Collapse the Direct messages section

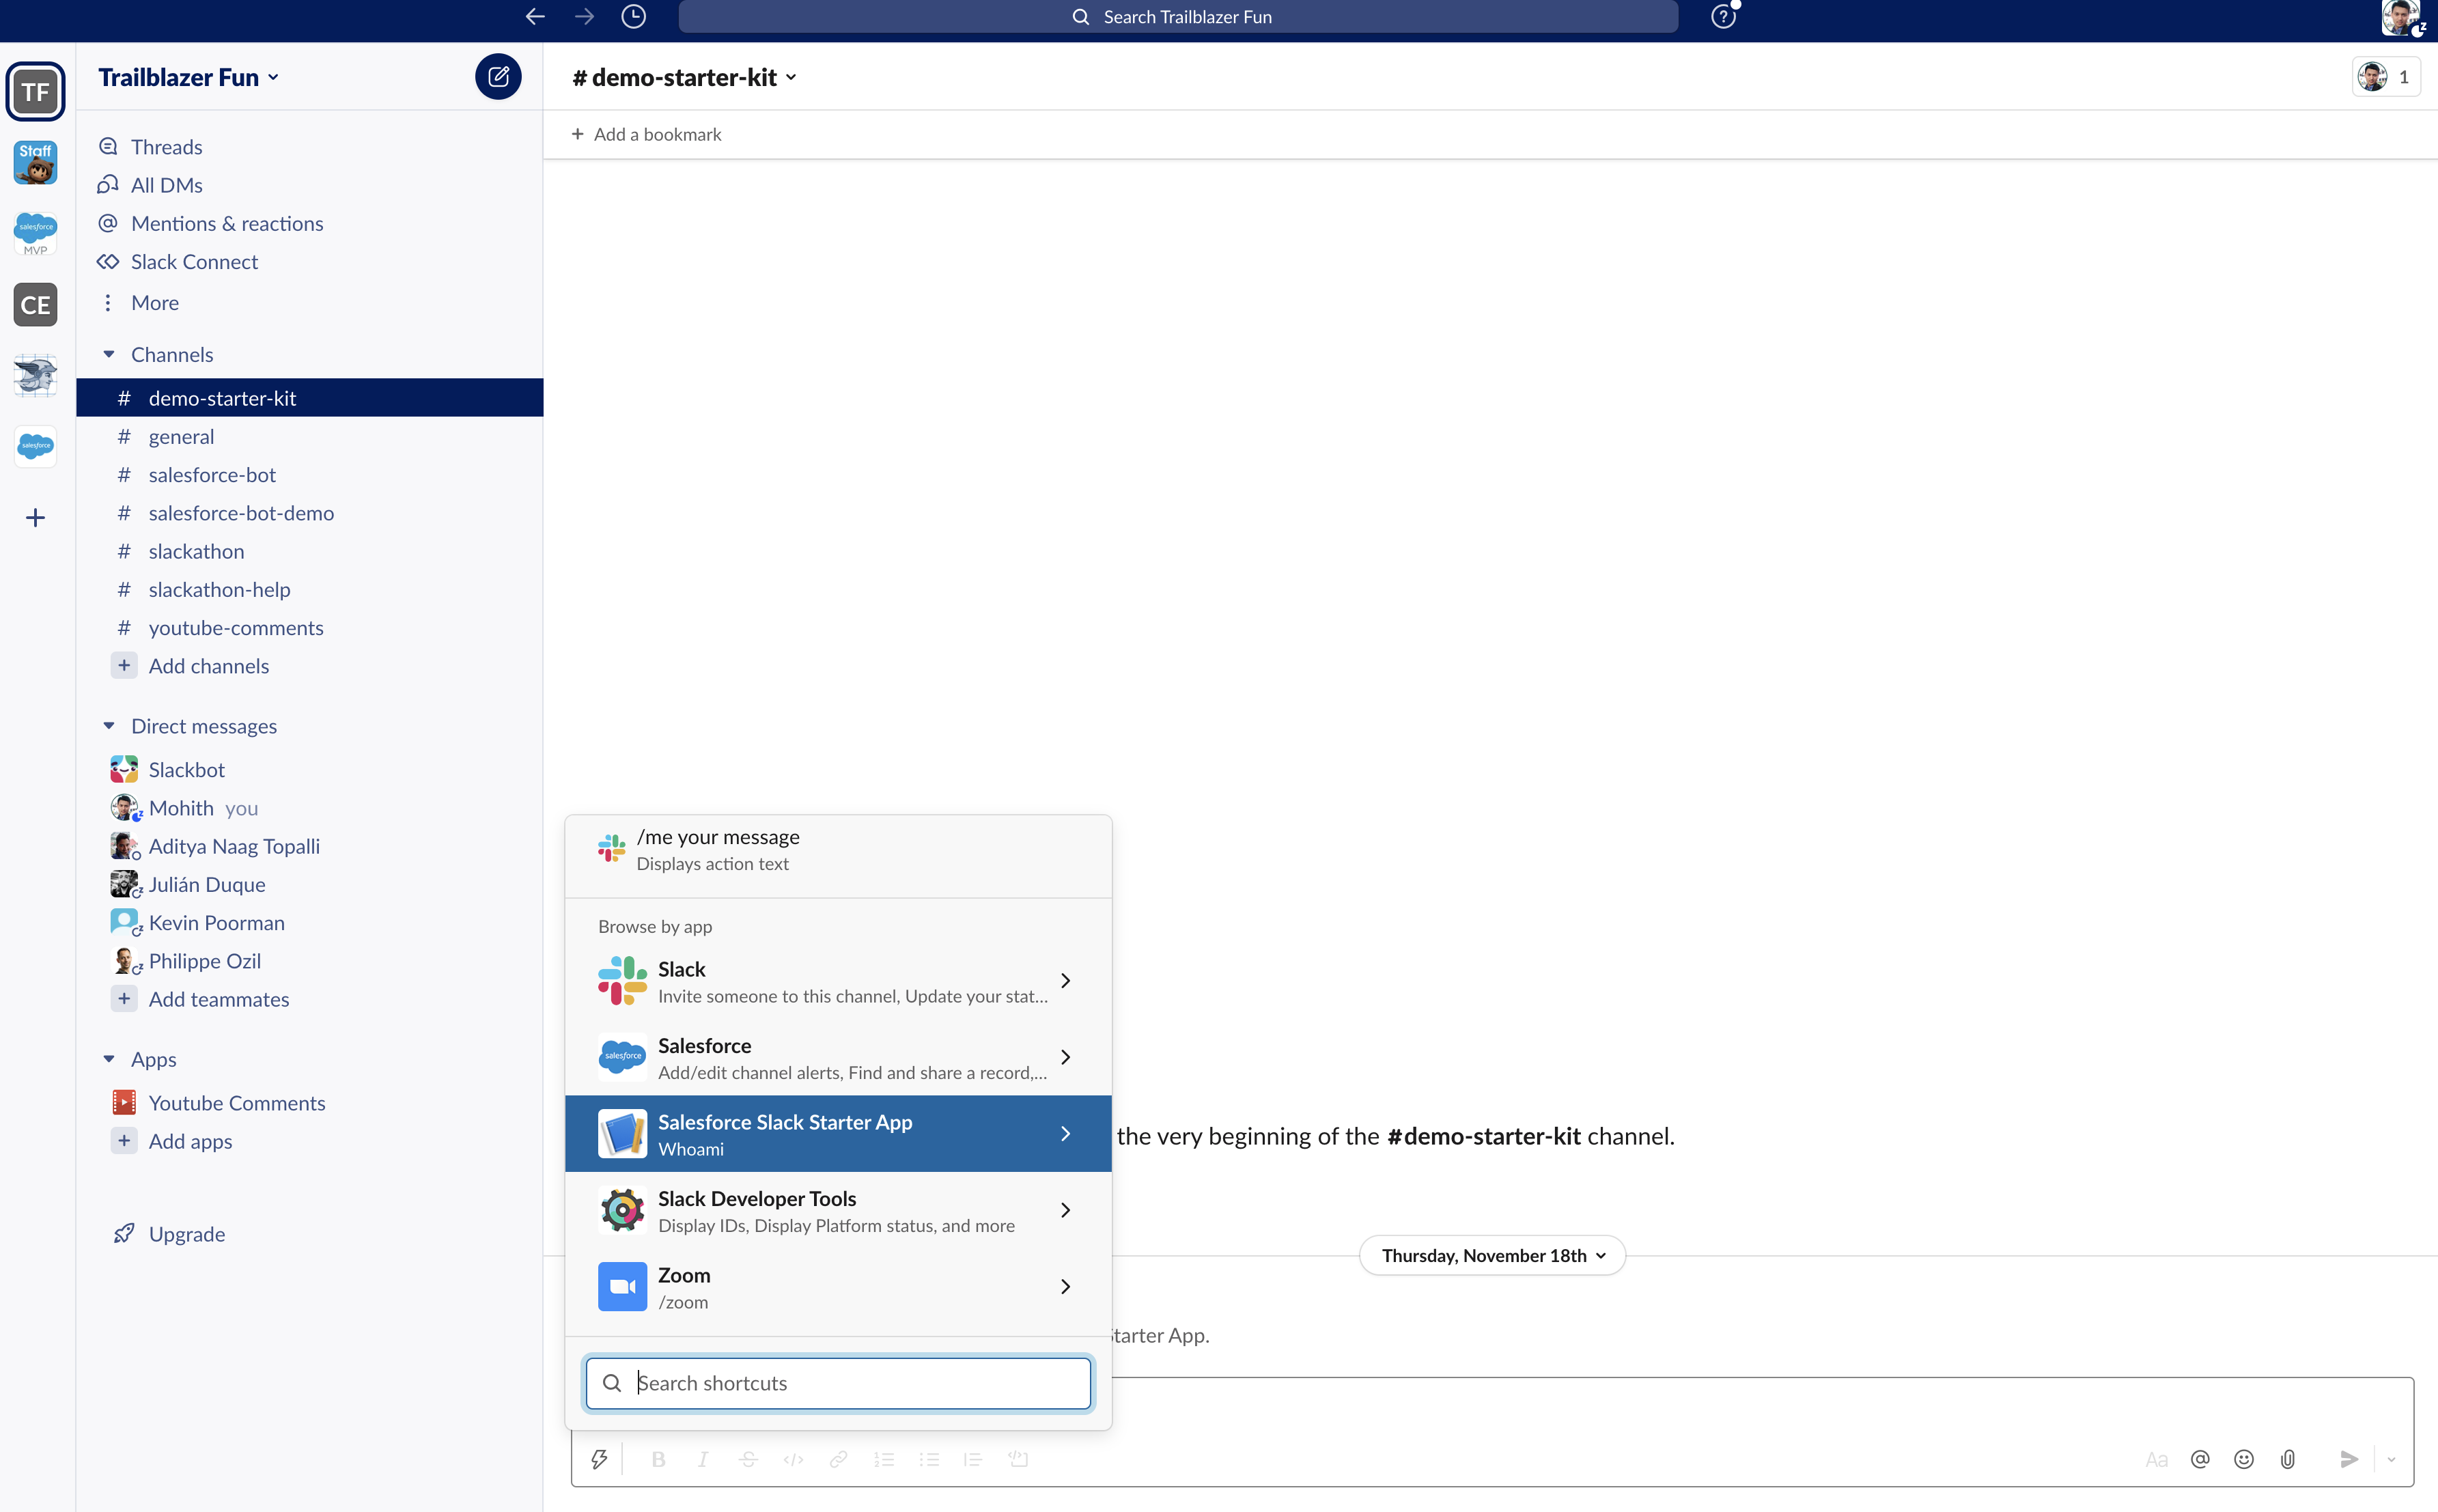109,726
